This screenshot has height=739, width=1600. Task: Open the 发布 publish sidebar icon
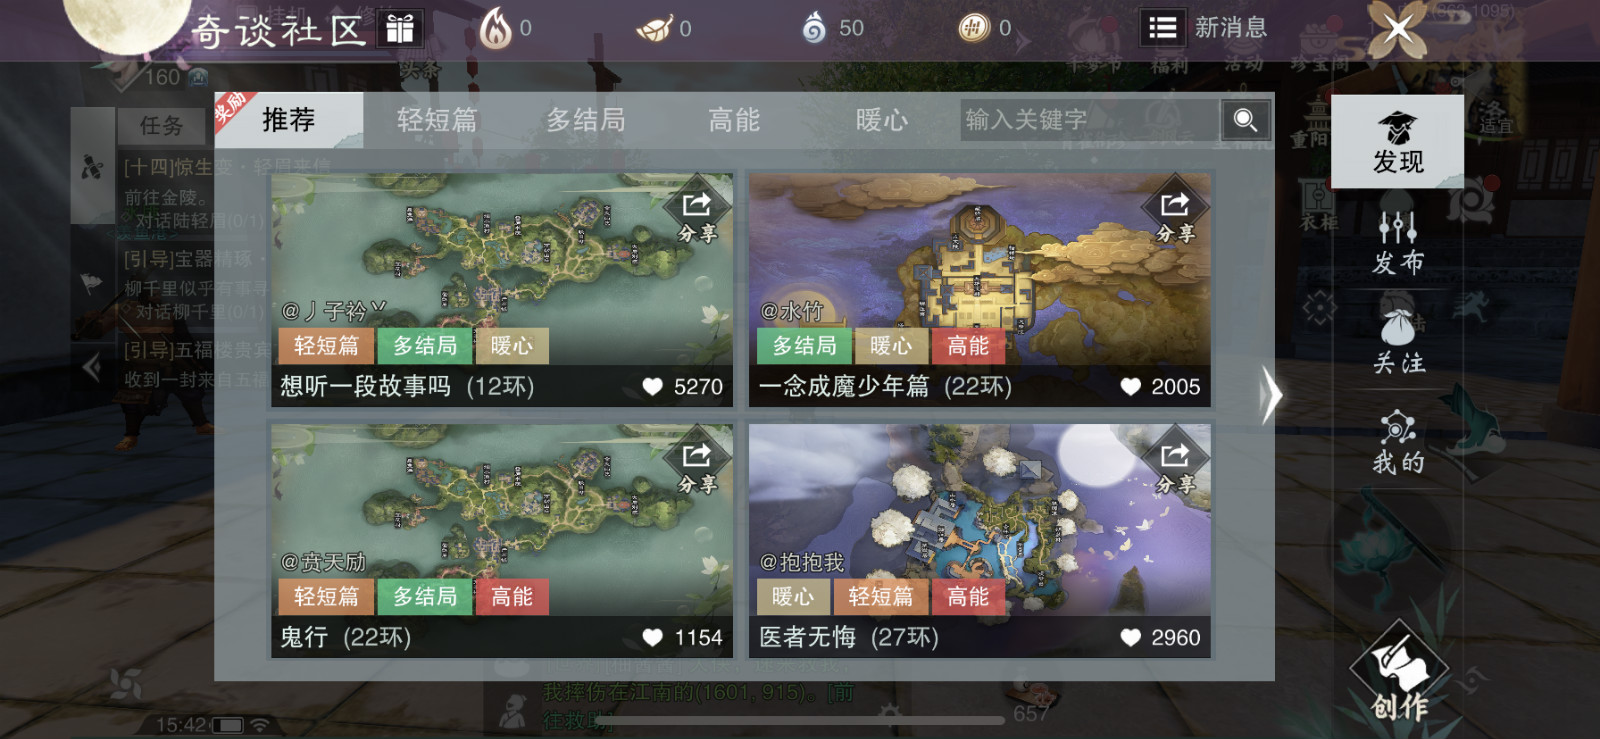(1397, 243)
